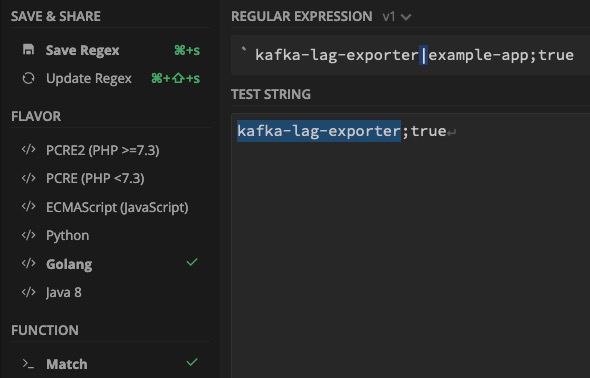Select the Python flavor
Image resolution: width=590 pixels, height=378 pixels.
point(109,235)
